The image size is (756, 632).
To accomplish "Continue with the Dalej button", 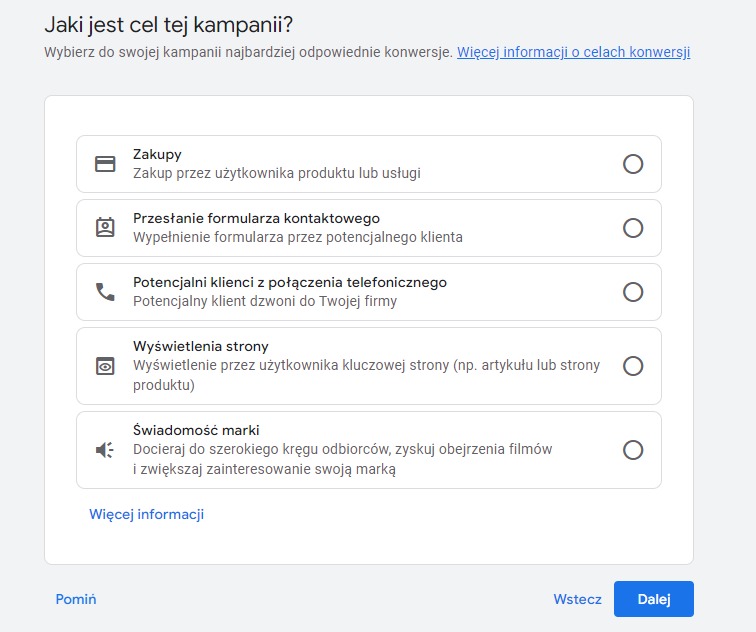I will tap(653, 599).
